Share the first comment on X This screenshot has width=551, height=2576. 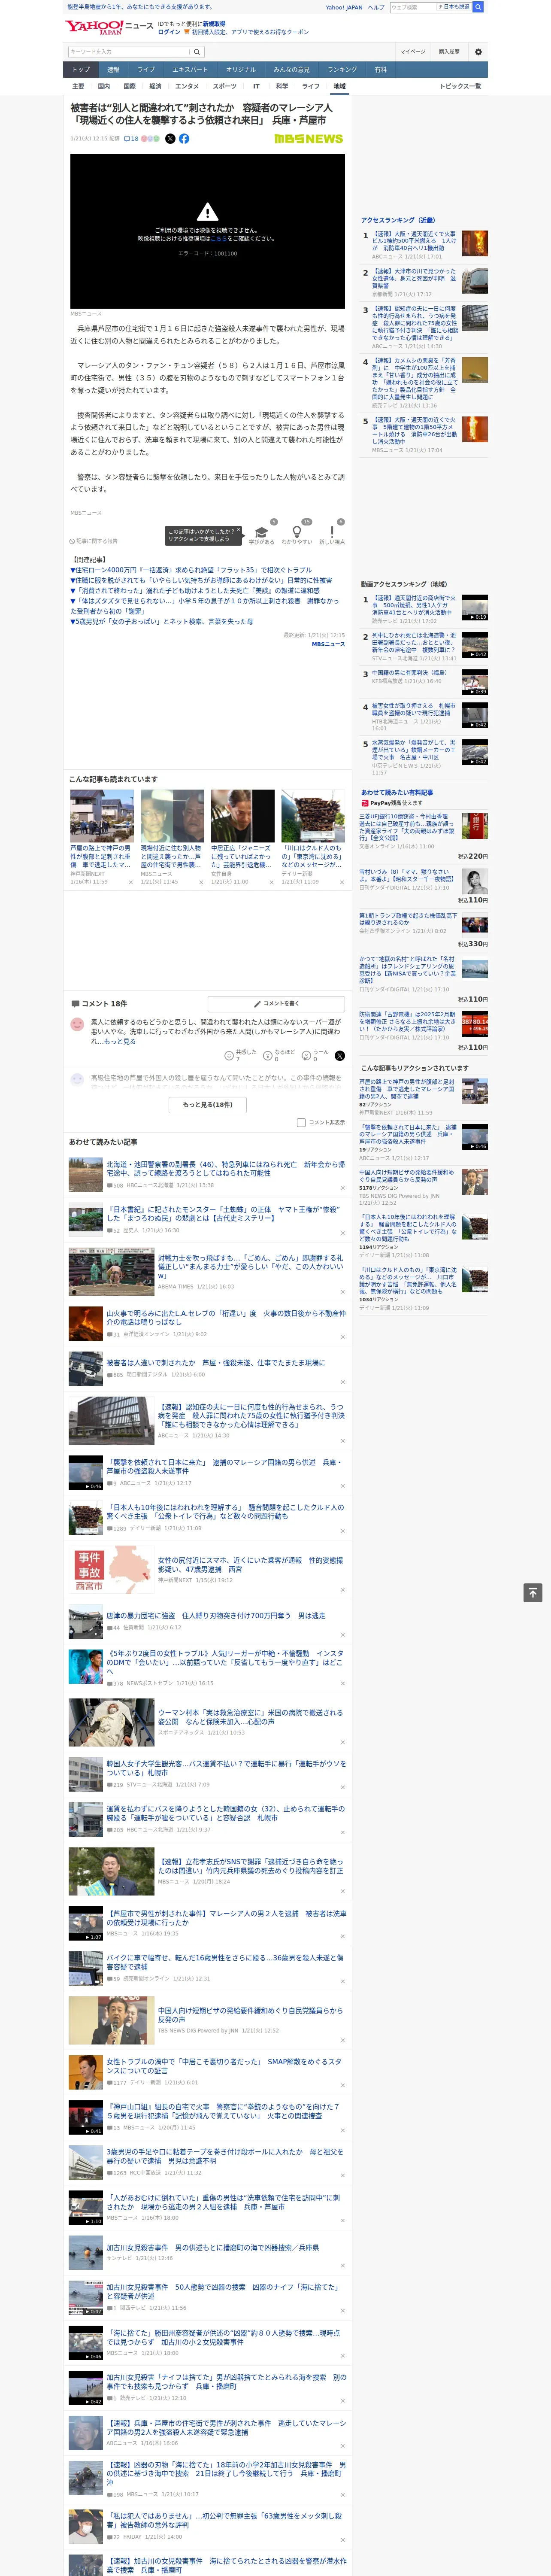(340, 1056)
